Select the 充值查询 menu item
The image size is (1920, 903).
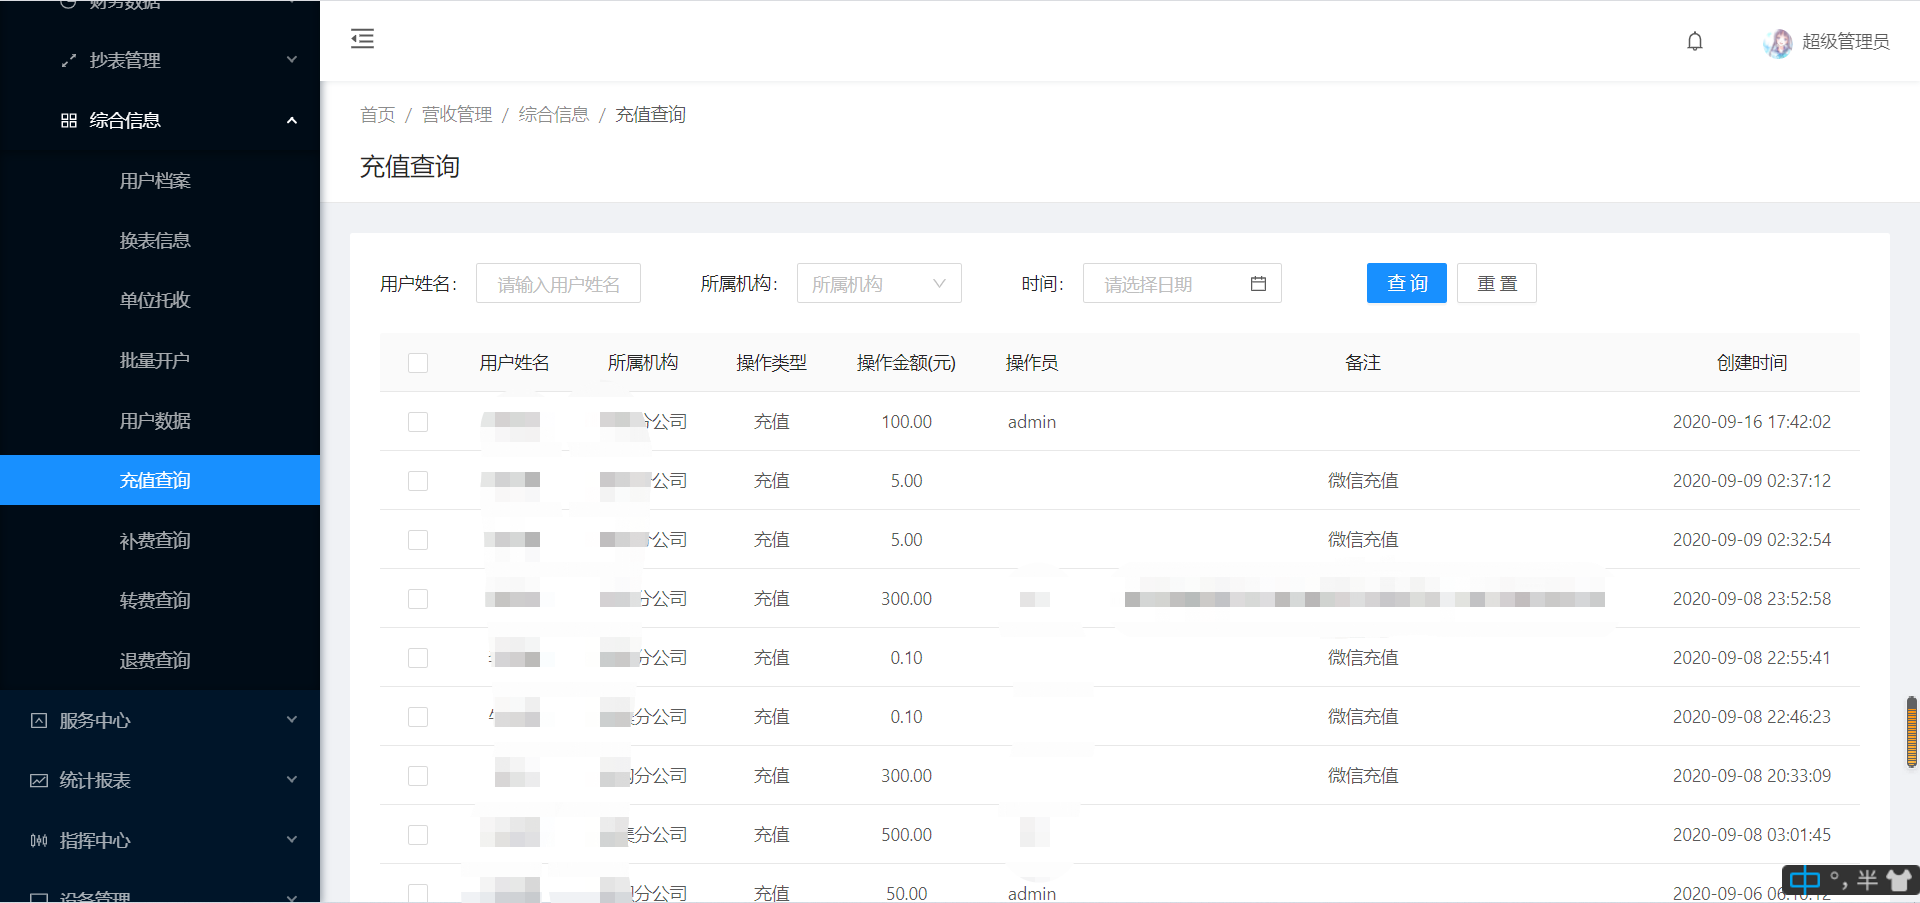(160, 480)
